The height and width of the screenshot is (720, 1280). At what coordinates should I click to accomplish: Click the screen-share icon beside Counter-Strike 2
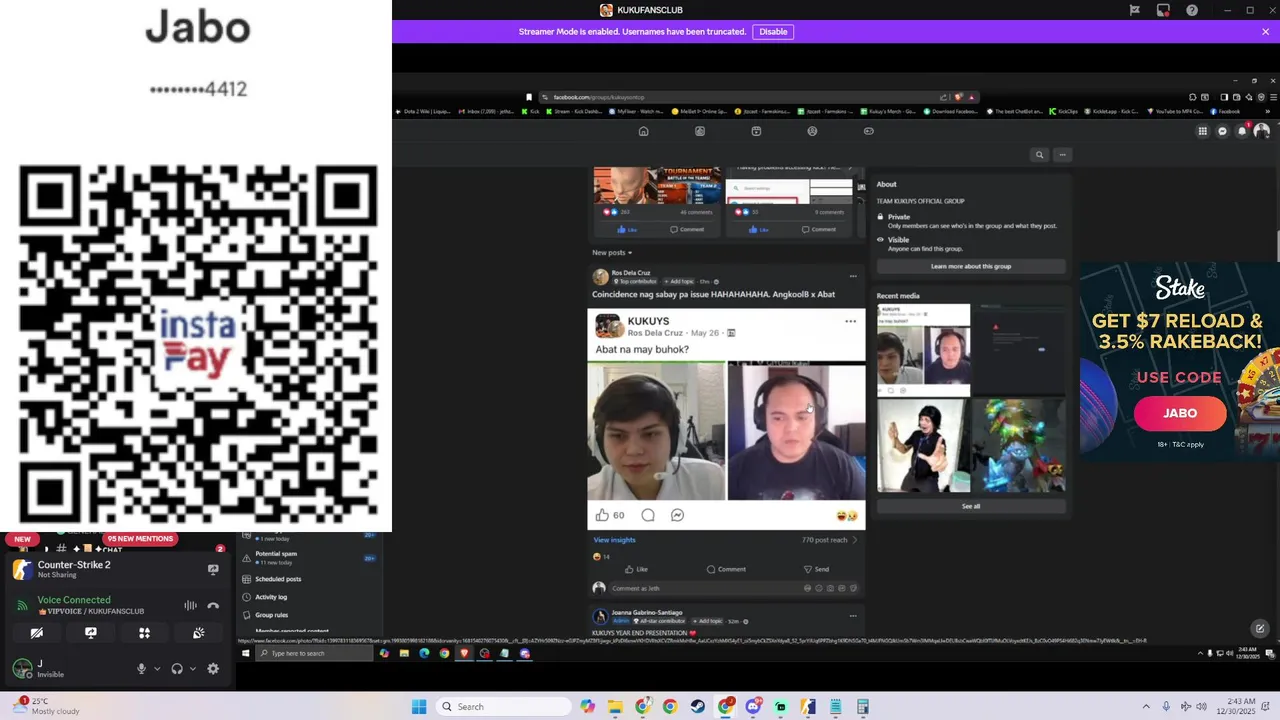tap(213, 569)
